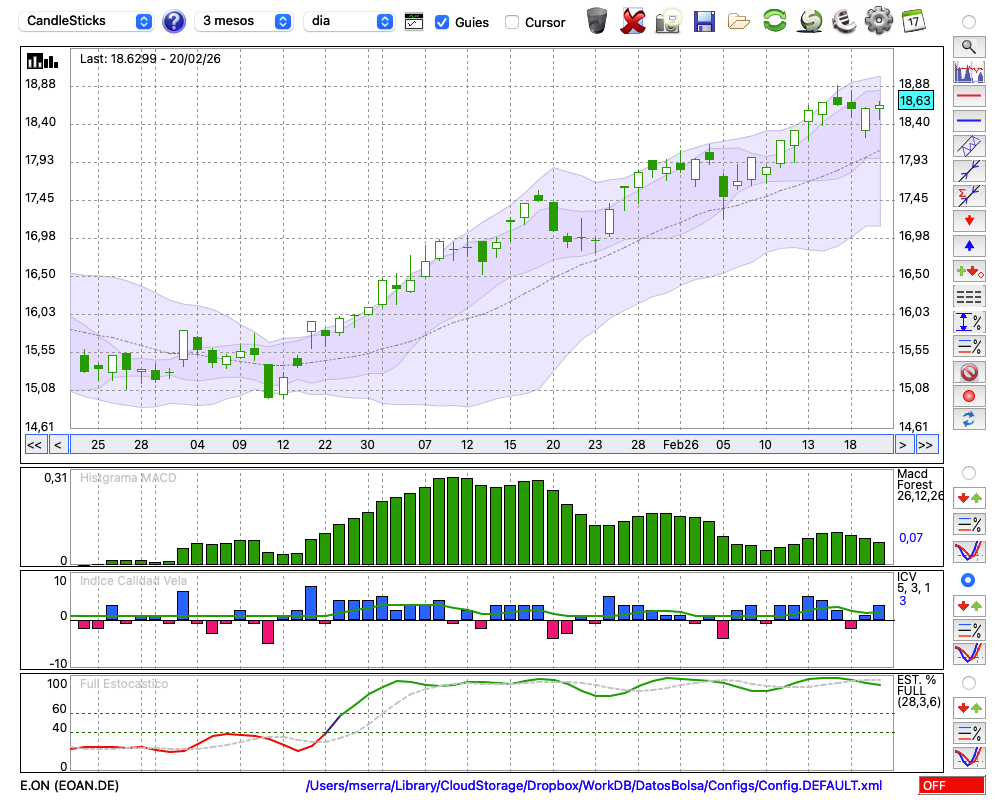Click the Feb26 date axis label
Screen dimensions: 1000x800
pos(680,445)
